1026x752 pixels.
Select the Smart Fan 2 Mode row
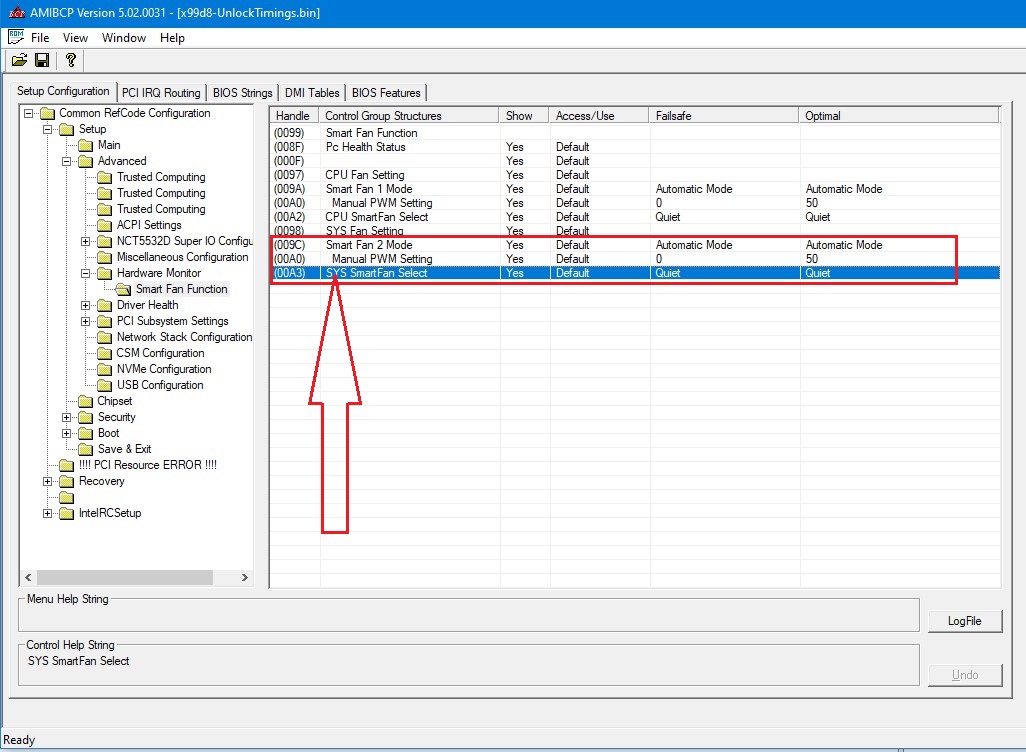pyautogui.click(x=635, y=245)
